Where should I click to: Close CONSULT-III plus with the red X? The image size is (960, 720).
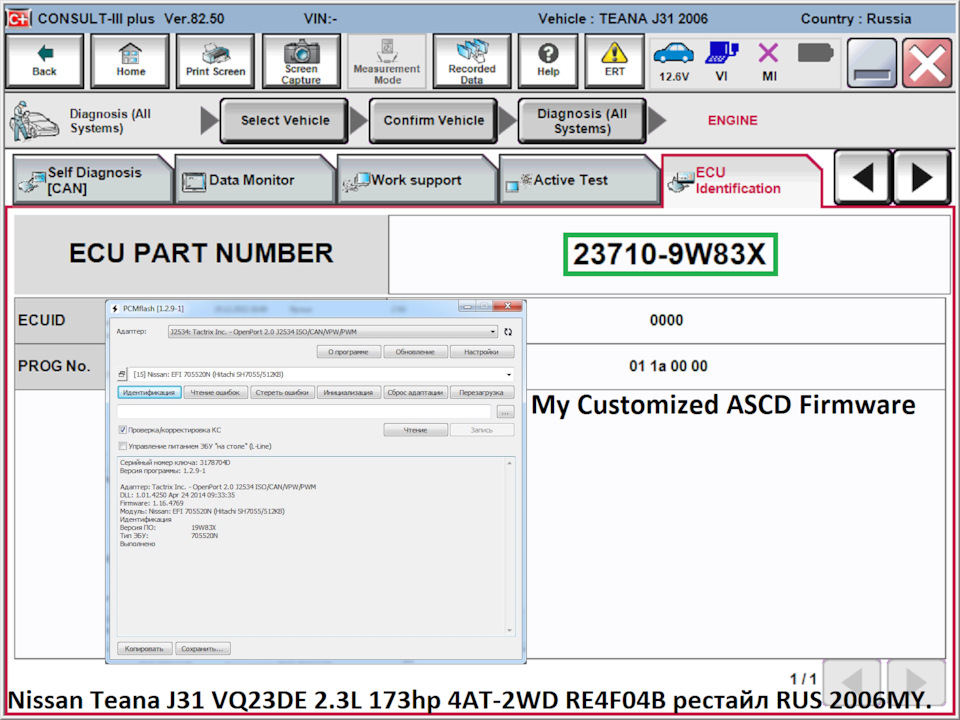926,62
